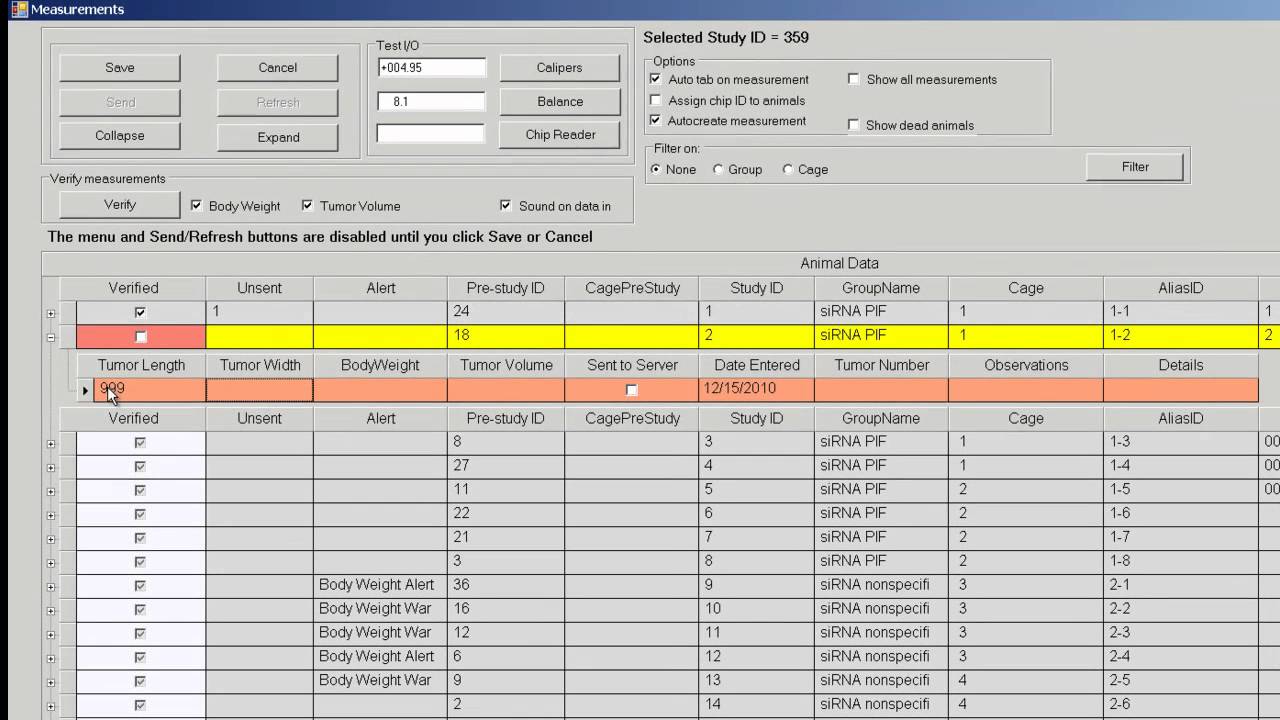Screen dimensions: 1280x720
Task: Enable Assign chip ID to animals
Action: [656, 100]
